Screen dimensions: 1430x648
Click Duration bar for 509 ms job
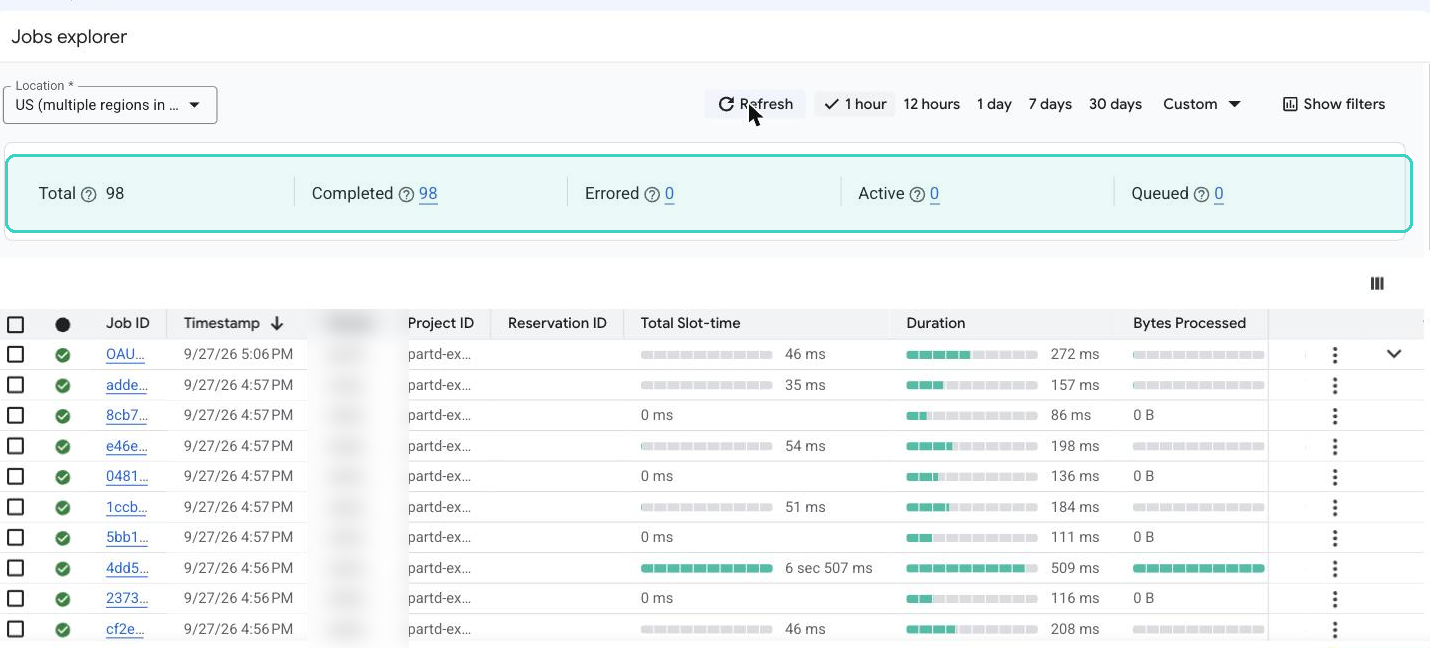pos(971,568)
